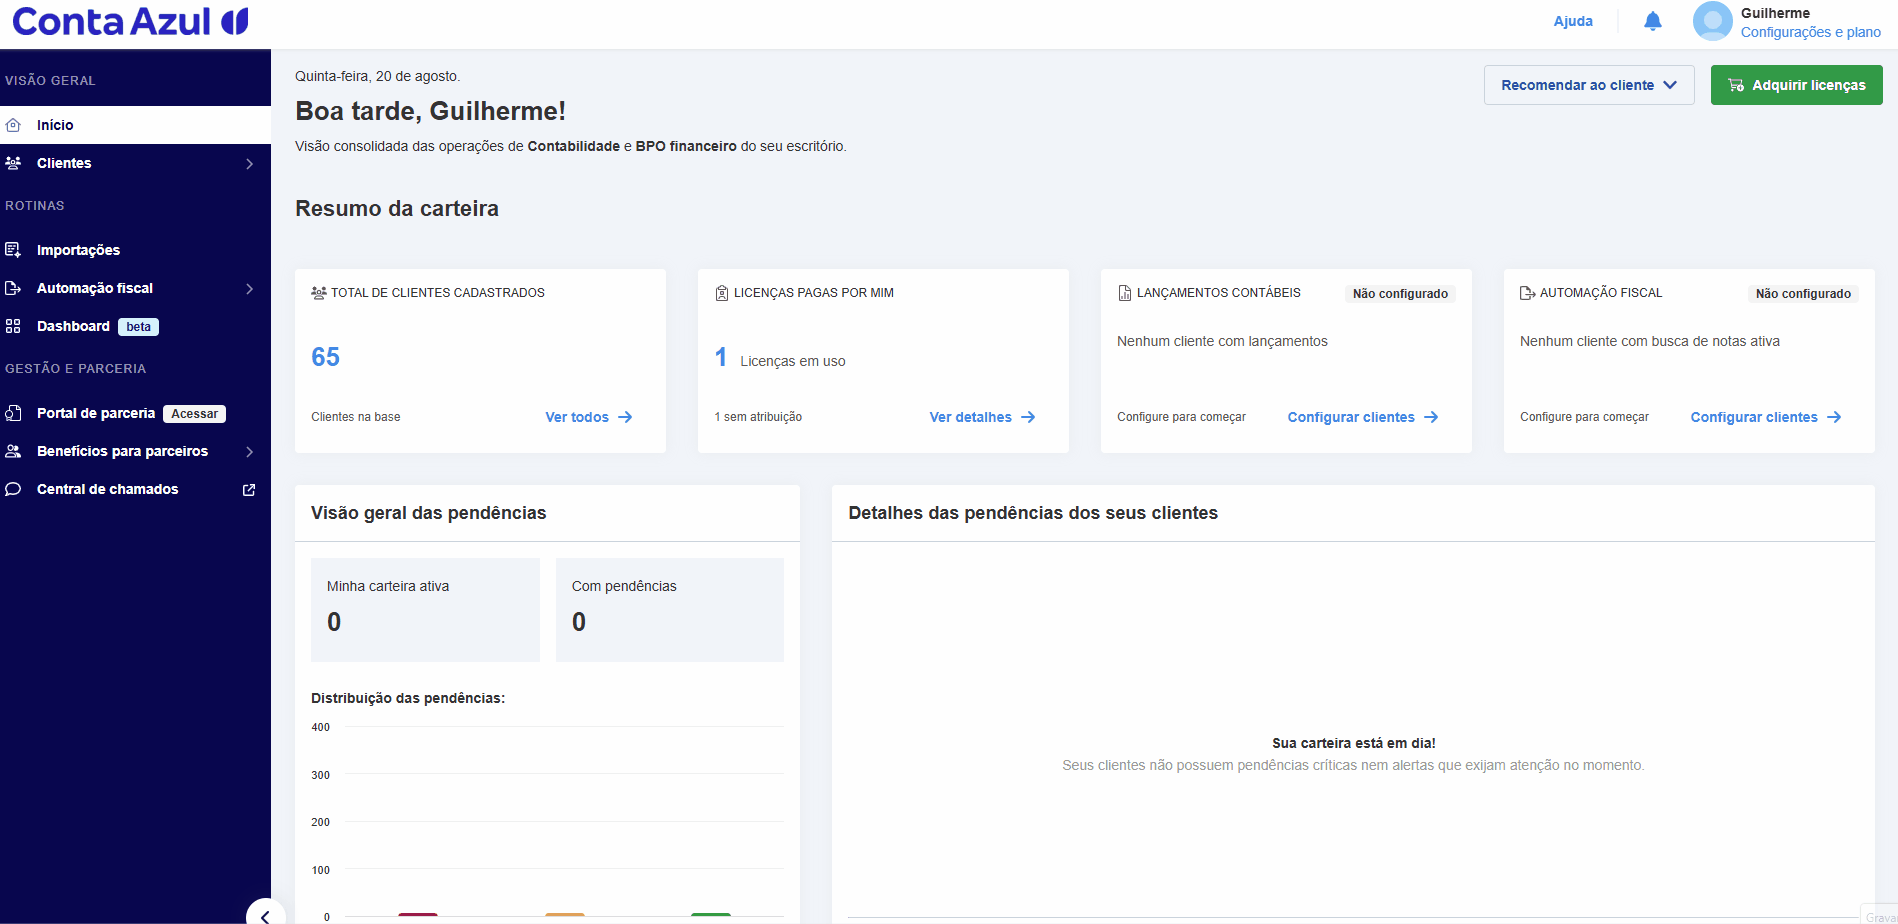
Task: Click the red bar in pendências chart
Action: 418,914
